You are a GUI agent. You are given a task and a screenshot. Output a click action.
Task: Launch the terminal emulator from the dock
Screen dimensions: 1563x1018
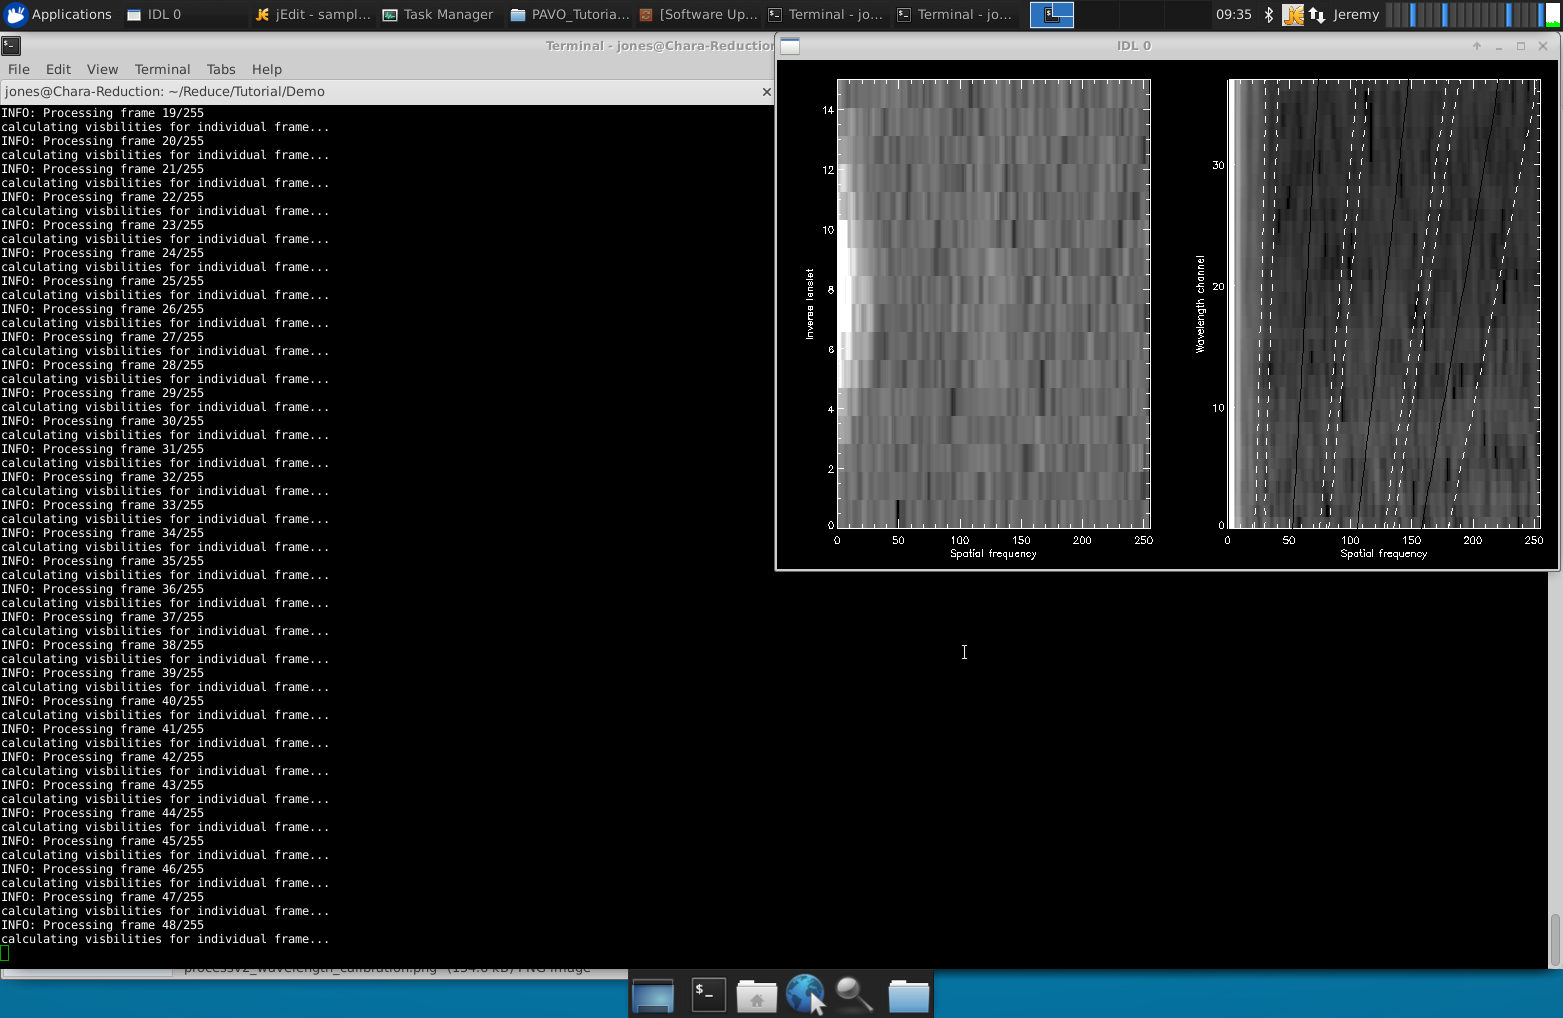click(x=708, y=994)
